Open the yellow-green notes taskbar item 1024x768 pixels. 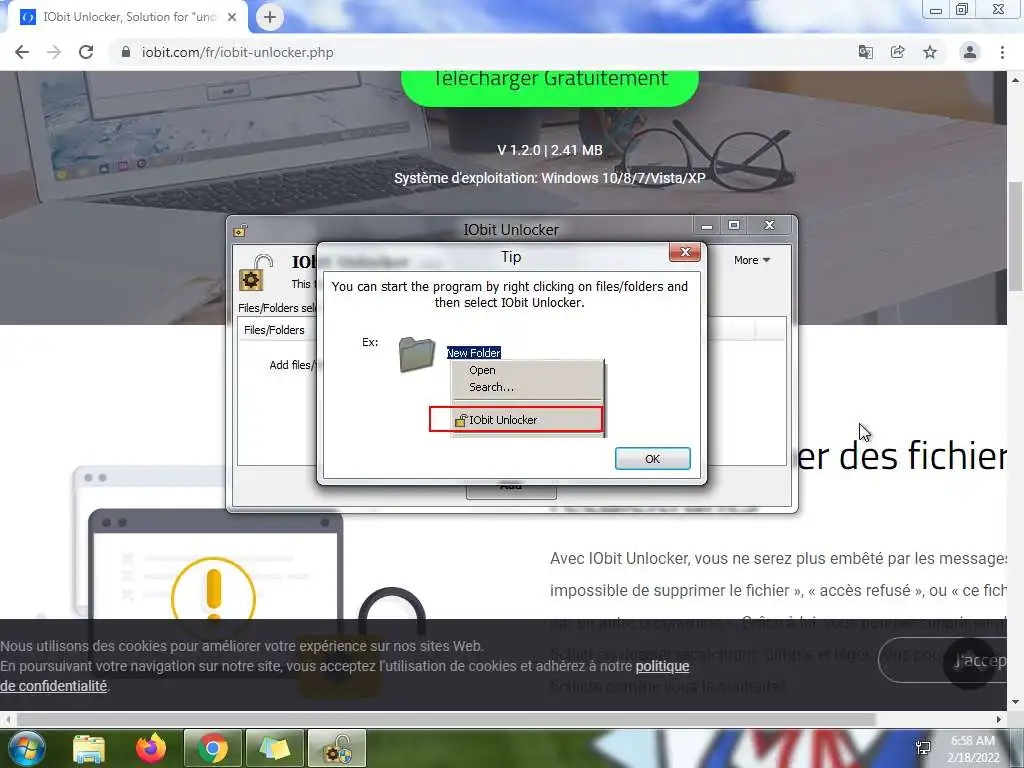(x=274, y=748)
